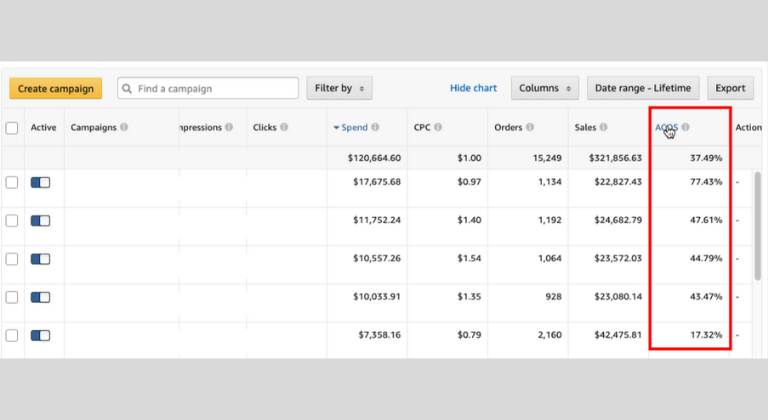Screen dimensions: 768x420
Task: Sort by the ACOS column header
Action: click(x=666, y=128)
